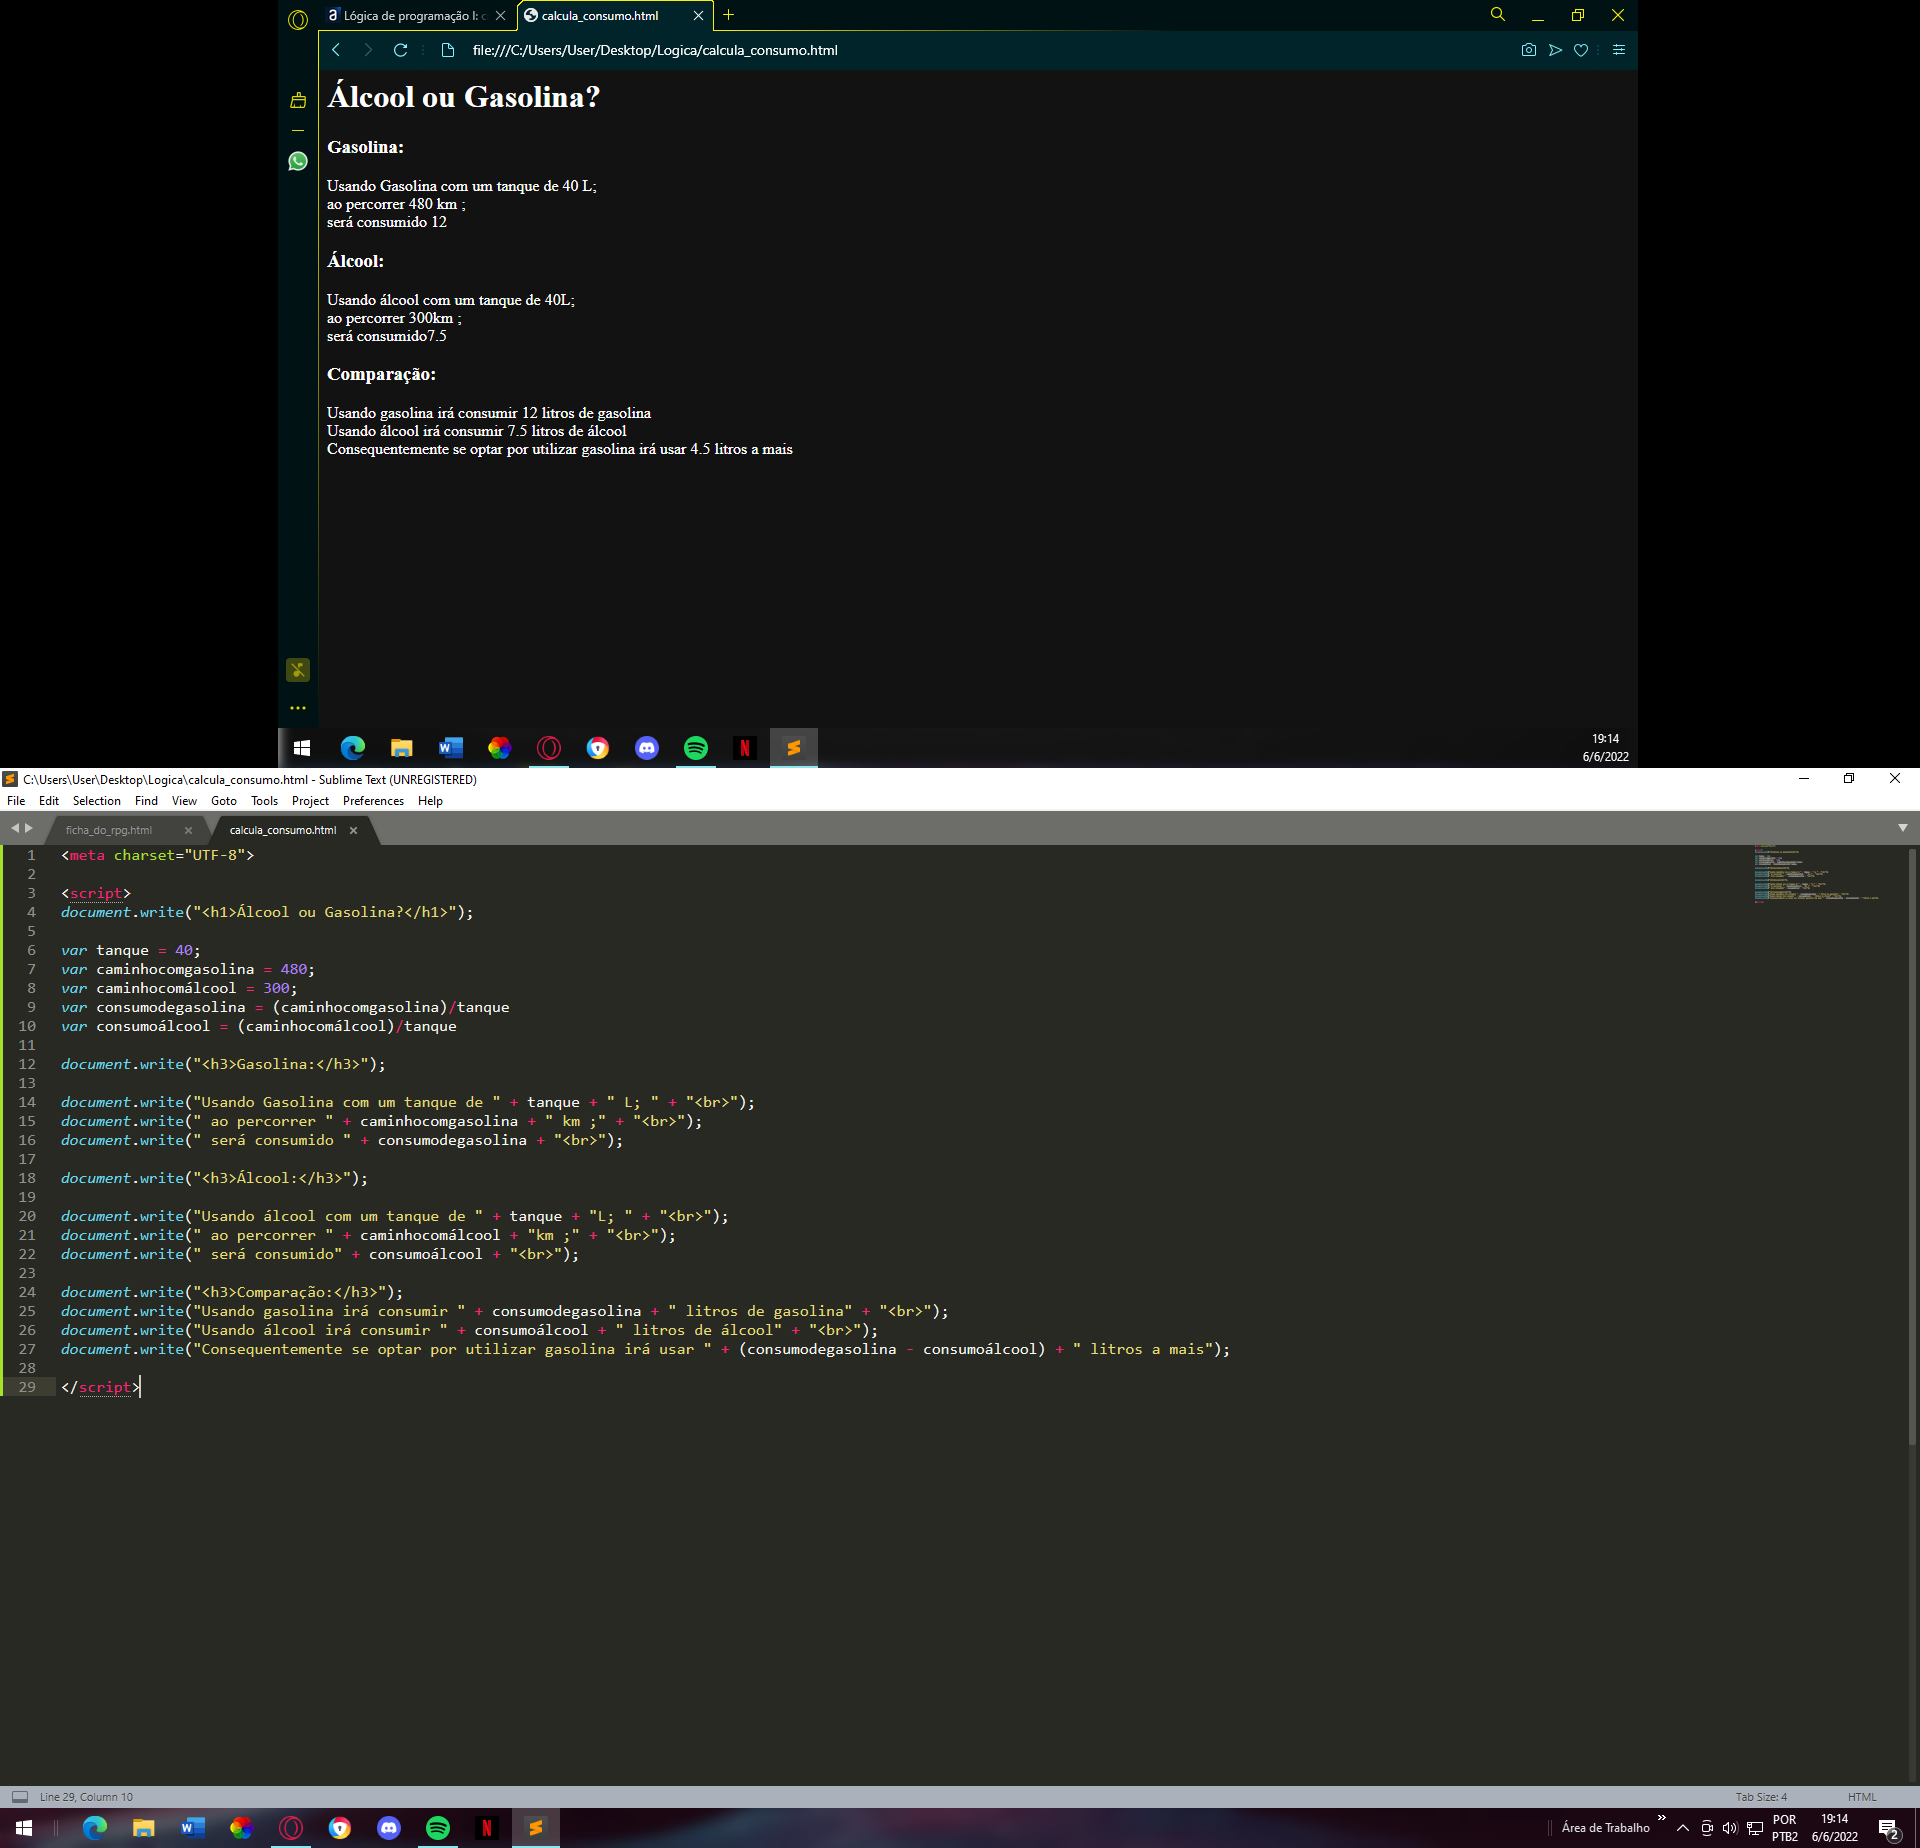This screenshot has width=1920, height=1848.
Task: Click 'Line 29, Column 10' status text
Action: [86, 1797]
